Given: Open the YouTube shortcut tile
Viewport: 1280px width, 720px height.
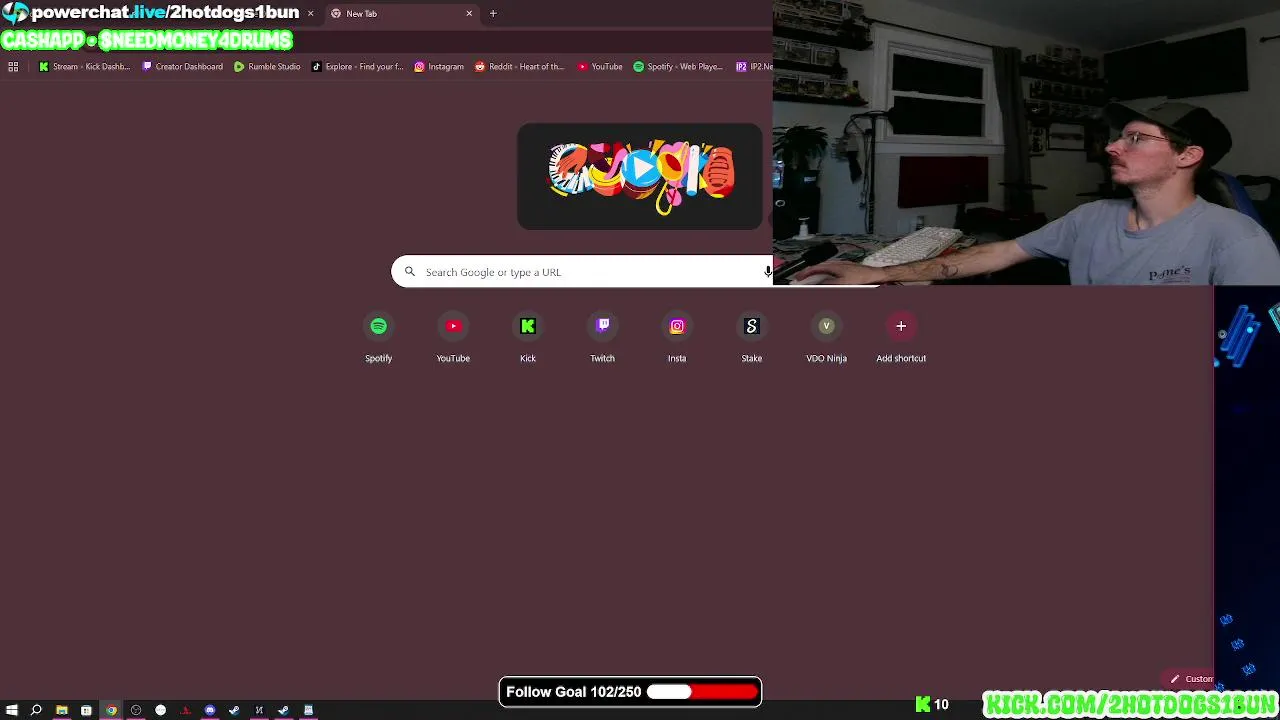Looking at the screenshot, I should 453,338.
